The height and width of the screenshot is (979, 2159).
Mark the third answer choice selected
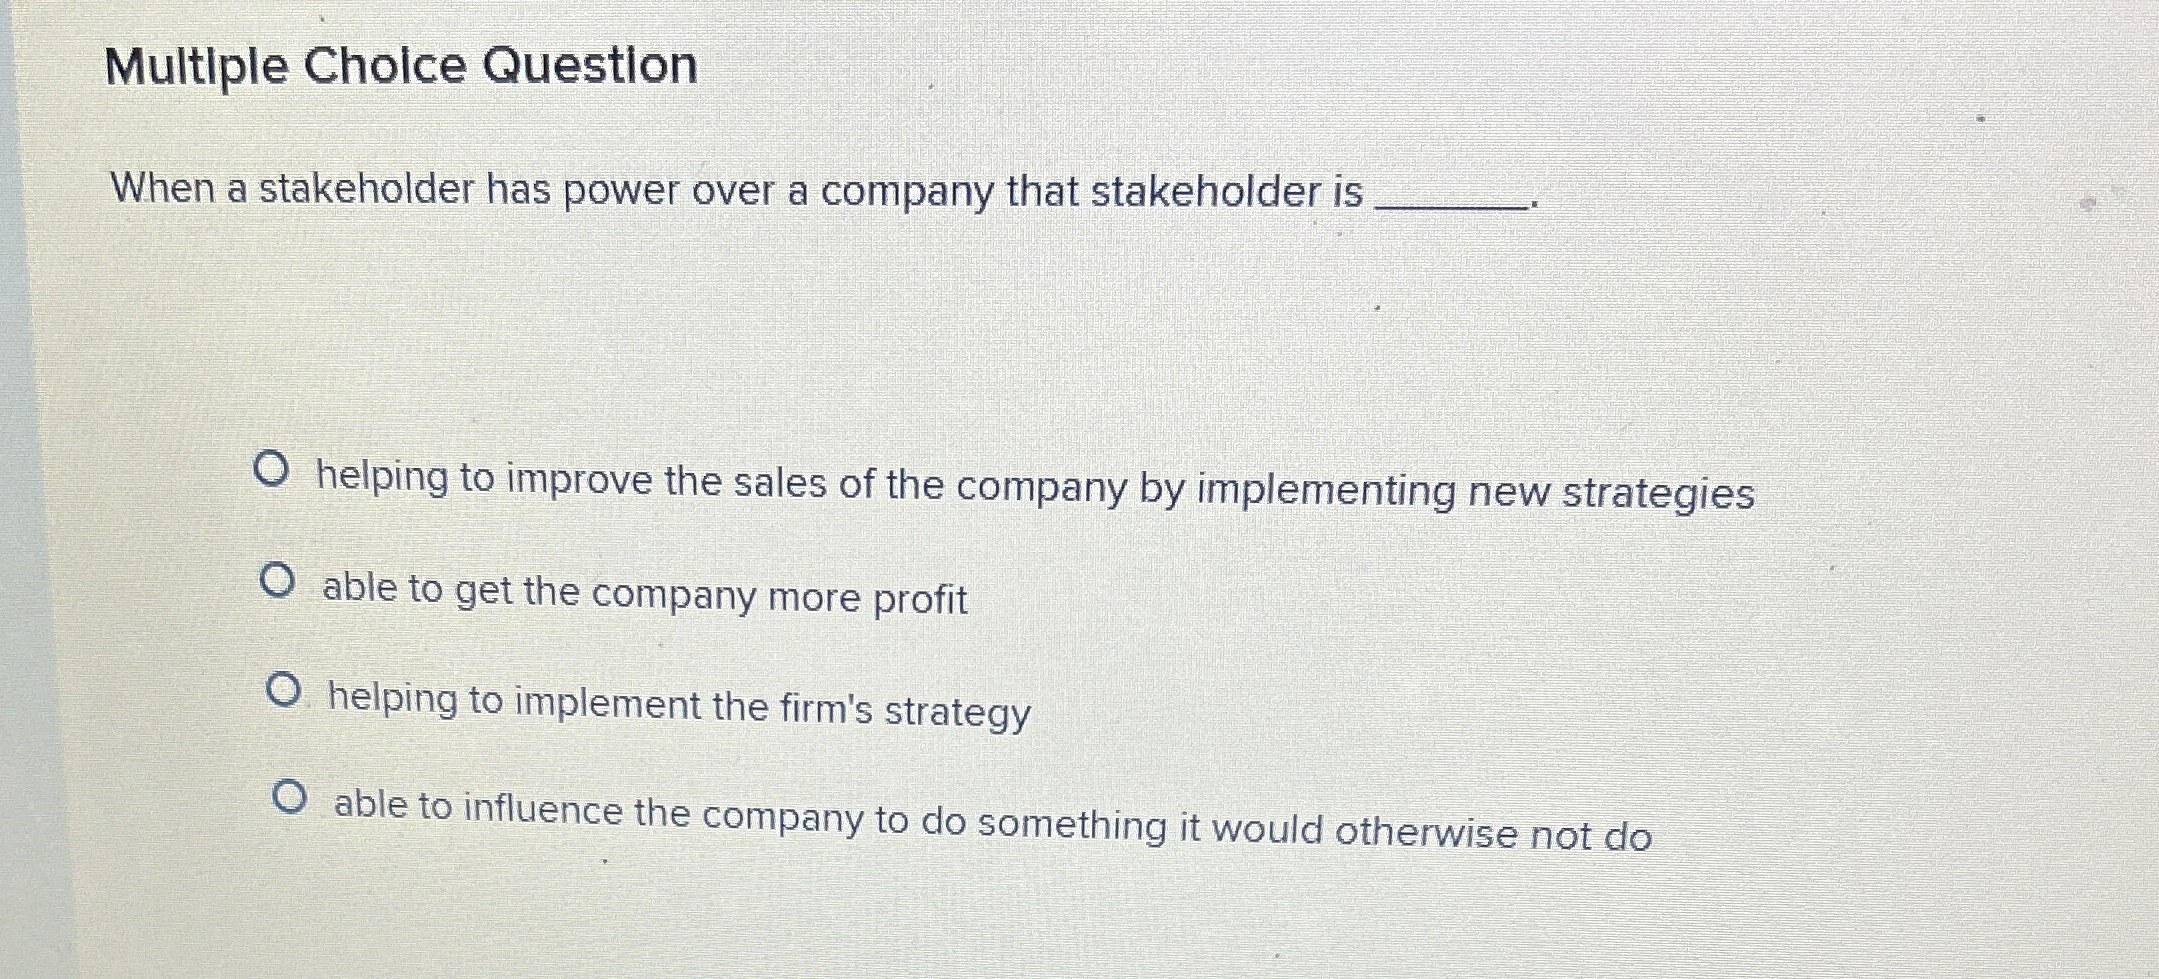pyautogui.click(x=283, y=689)
